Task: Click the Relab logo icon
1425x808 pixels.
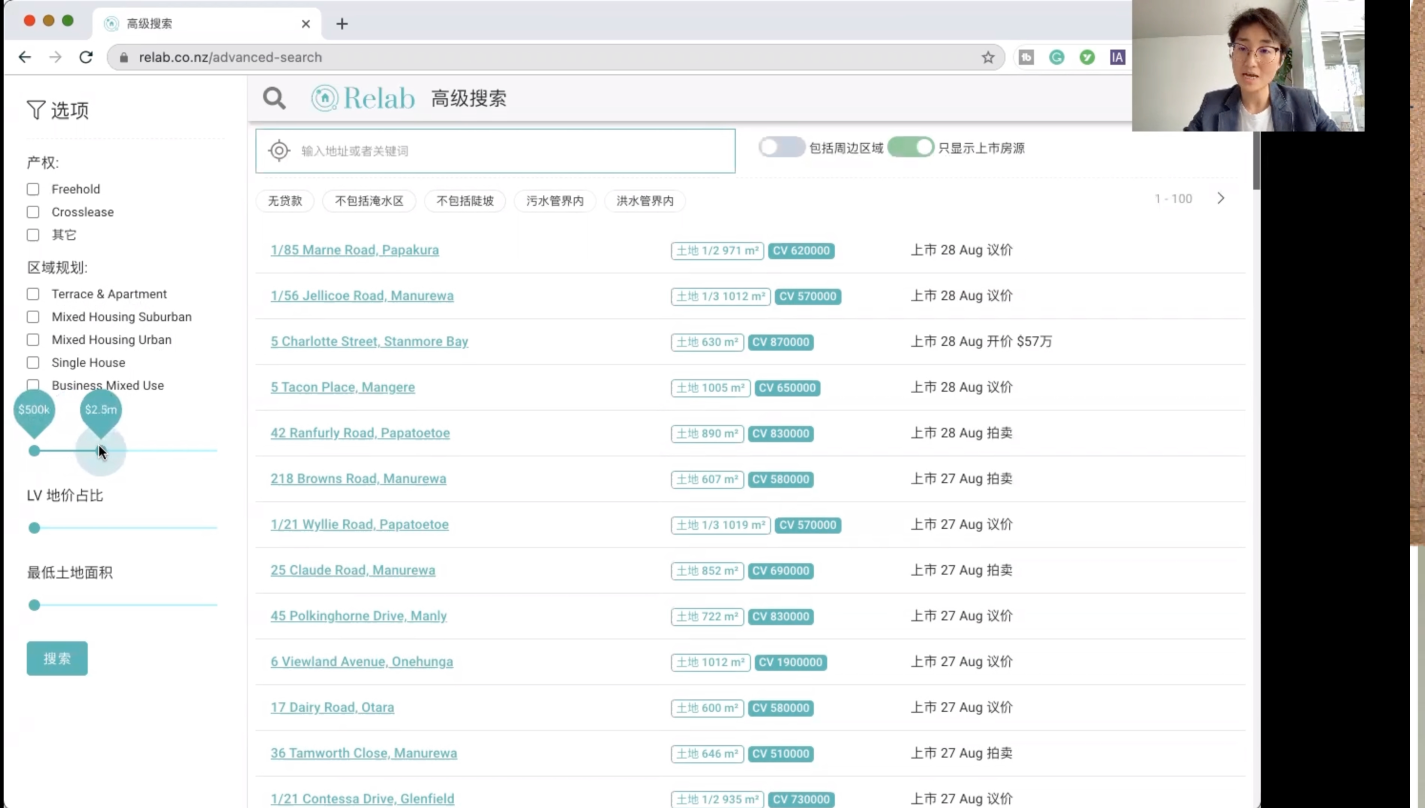Action: pyautogui.click(x=324, y=98)
